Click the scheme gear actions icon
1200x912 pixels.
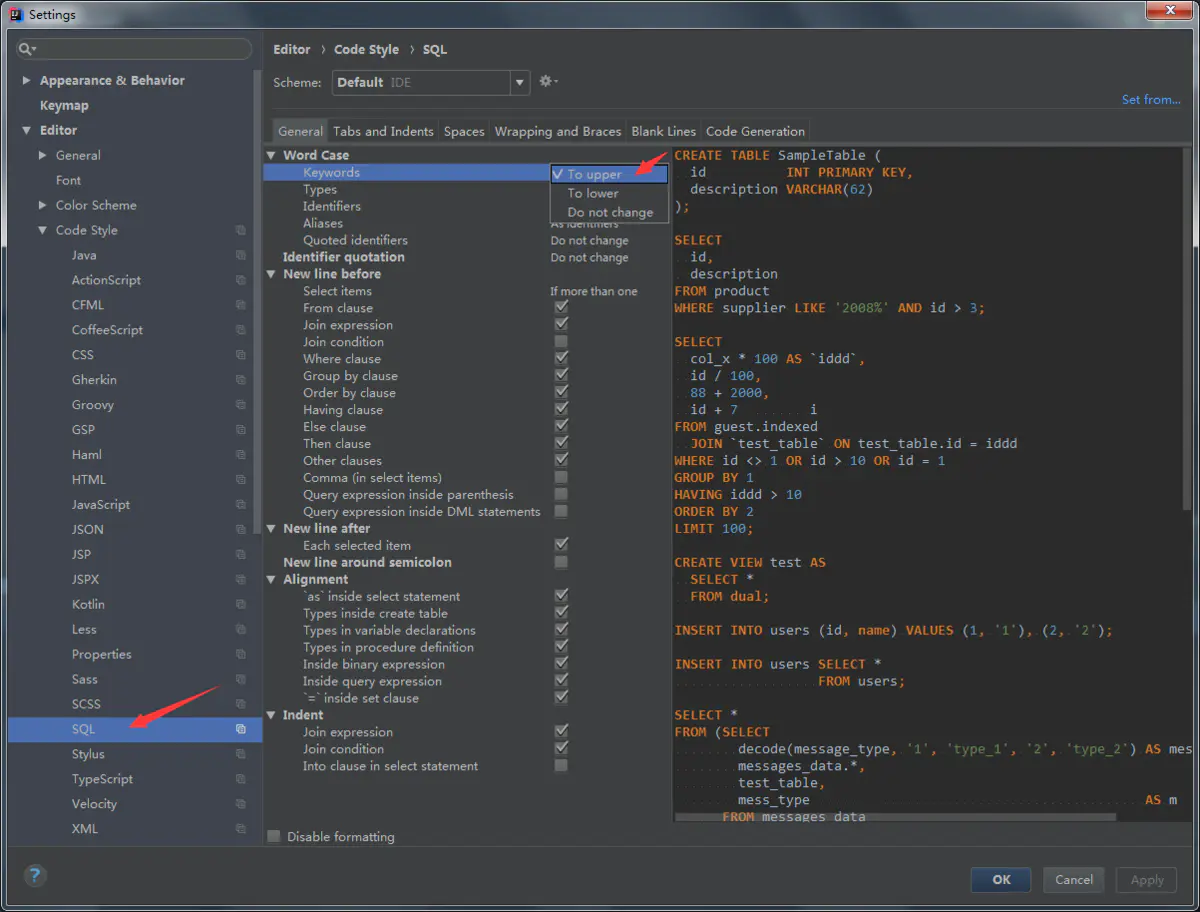[x=548, y=82]
